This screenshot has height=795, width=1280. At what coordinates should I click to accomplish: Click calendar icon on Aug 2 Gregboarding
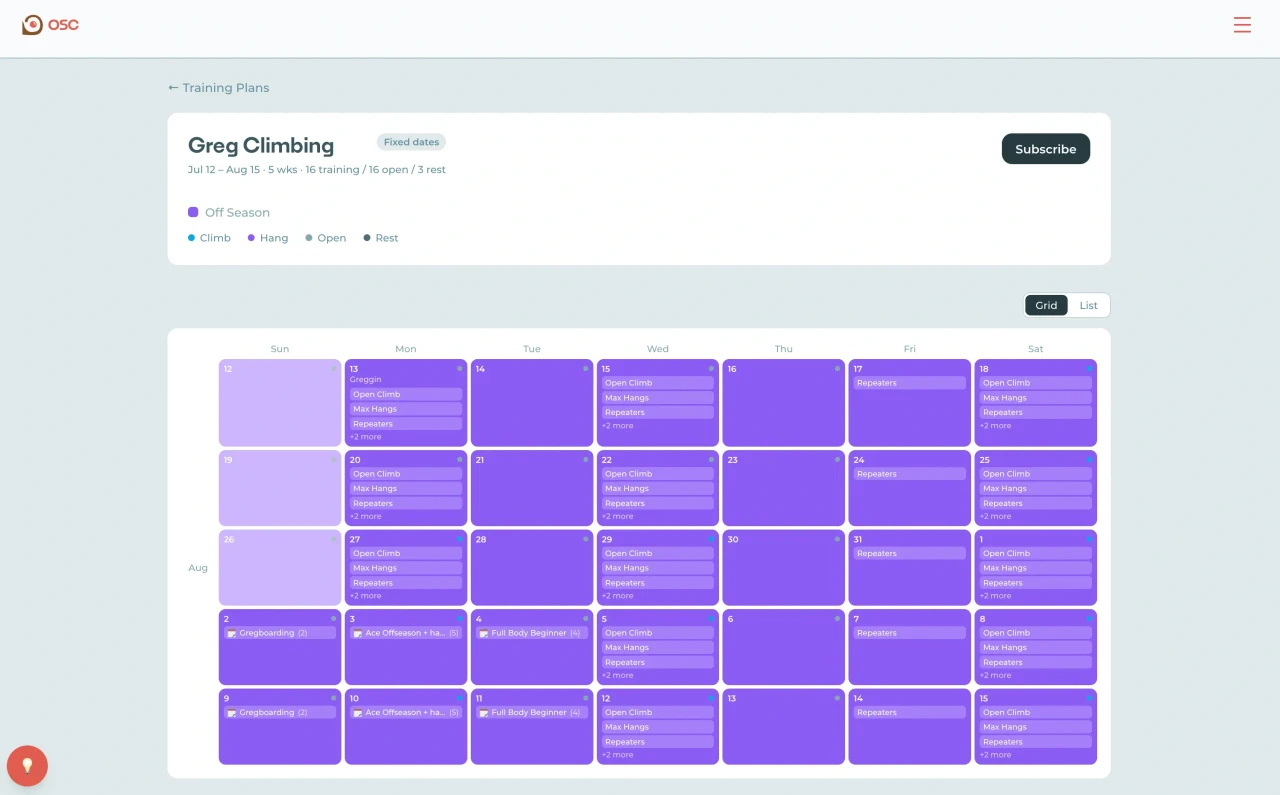232,634
